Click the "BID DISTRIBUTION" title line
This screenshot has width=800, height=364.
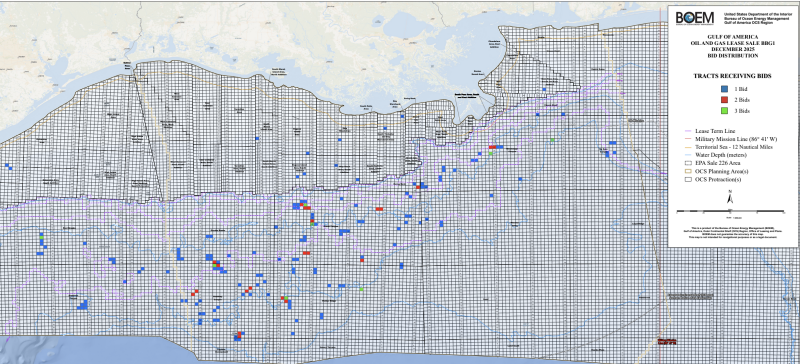coord(733,56)
